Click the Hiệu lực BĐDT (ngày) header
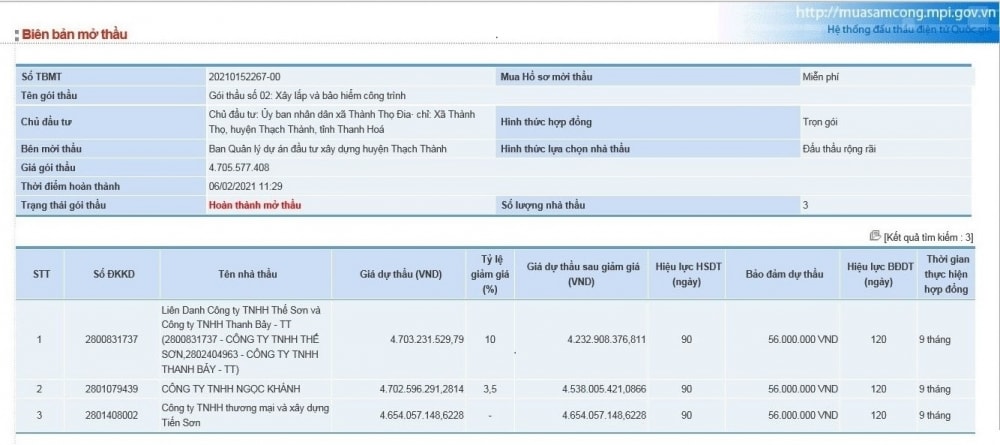Viewport: 1000px width, 445px height. coord(878,274)
